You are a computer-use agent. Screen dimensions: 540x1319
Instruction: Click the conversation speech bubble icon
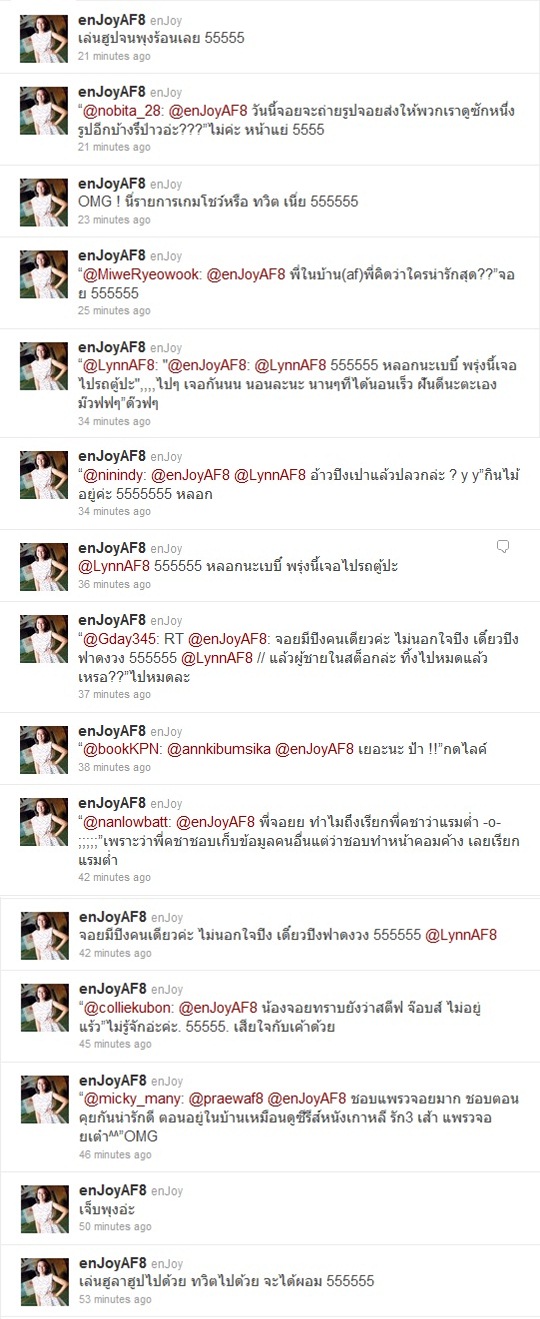coord(504,546)
